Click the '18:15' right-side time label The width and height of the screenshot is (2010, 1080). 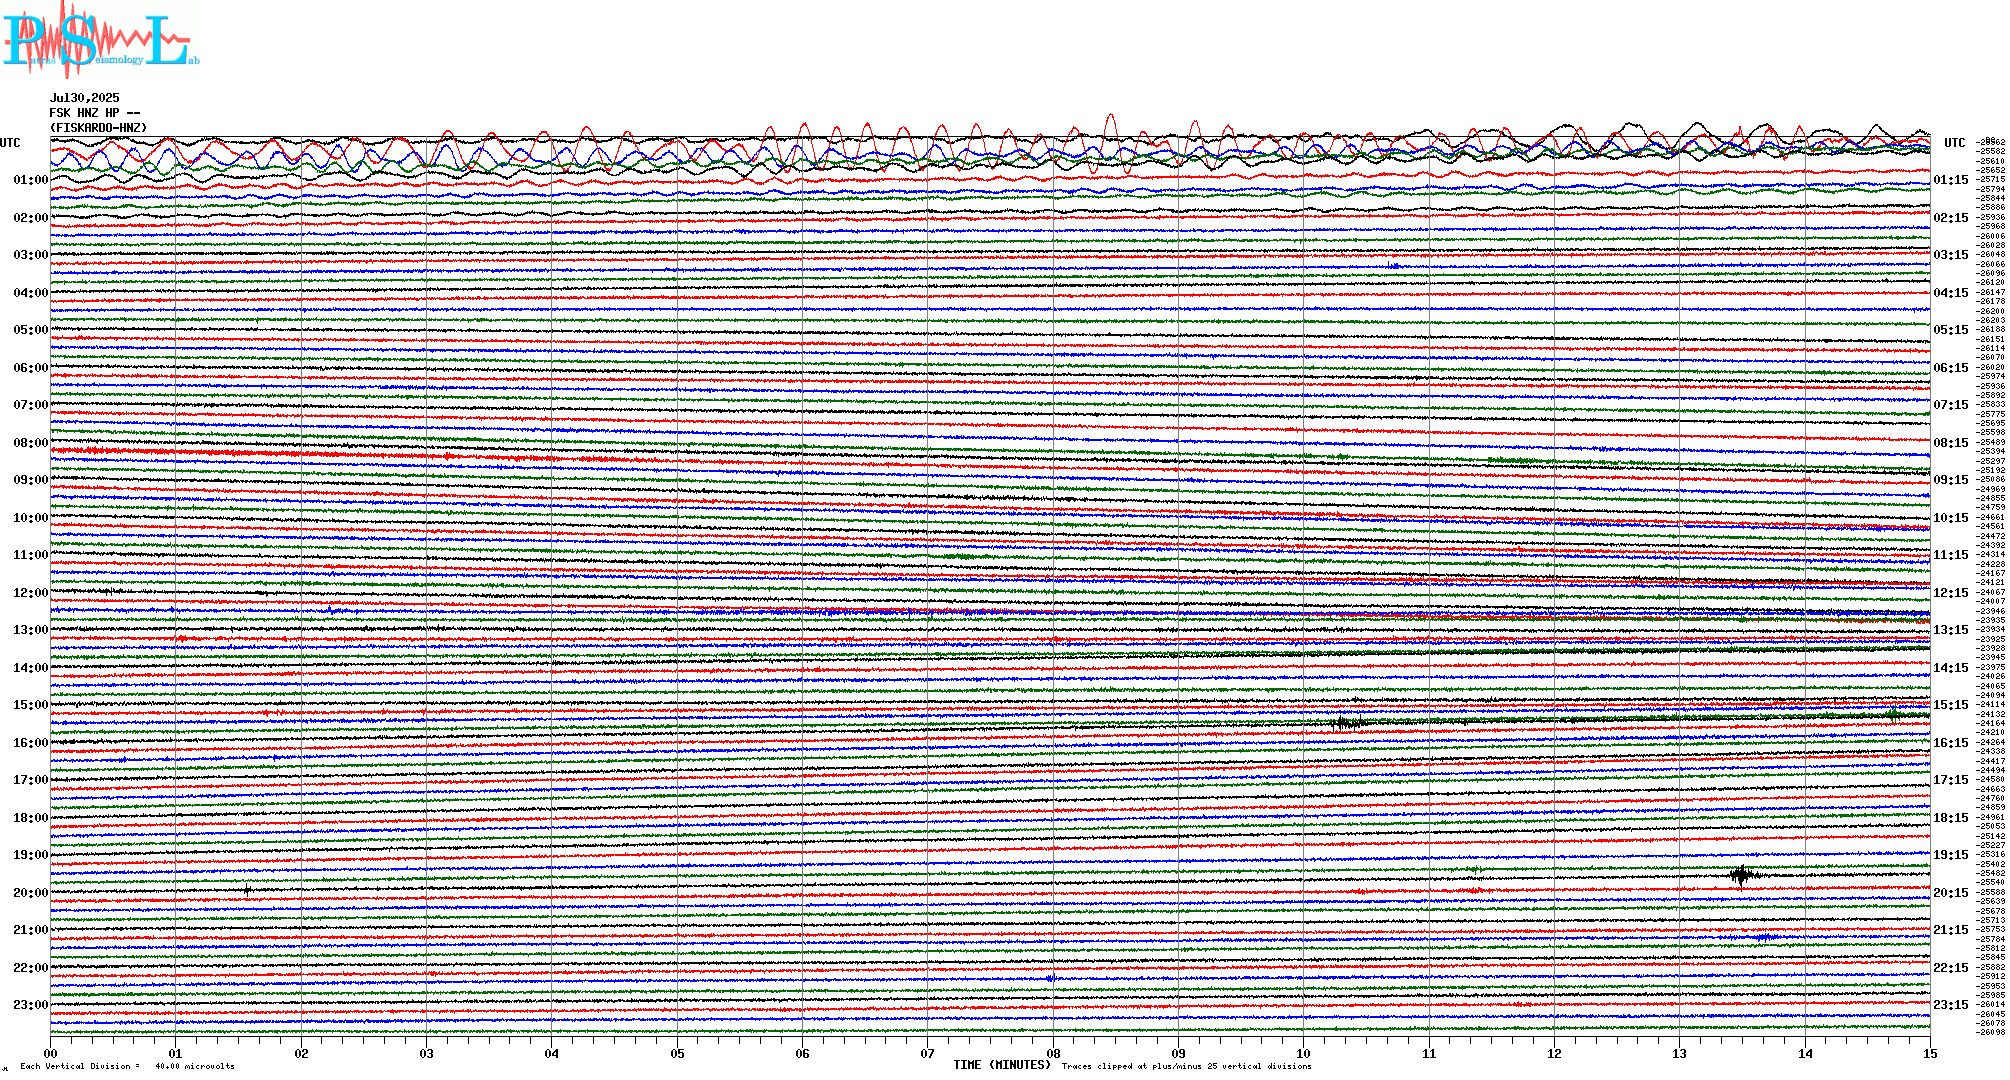click(1951, 818)
